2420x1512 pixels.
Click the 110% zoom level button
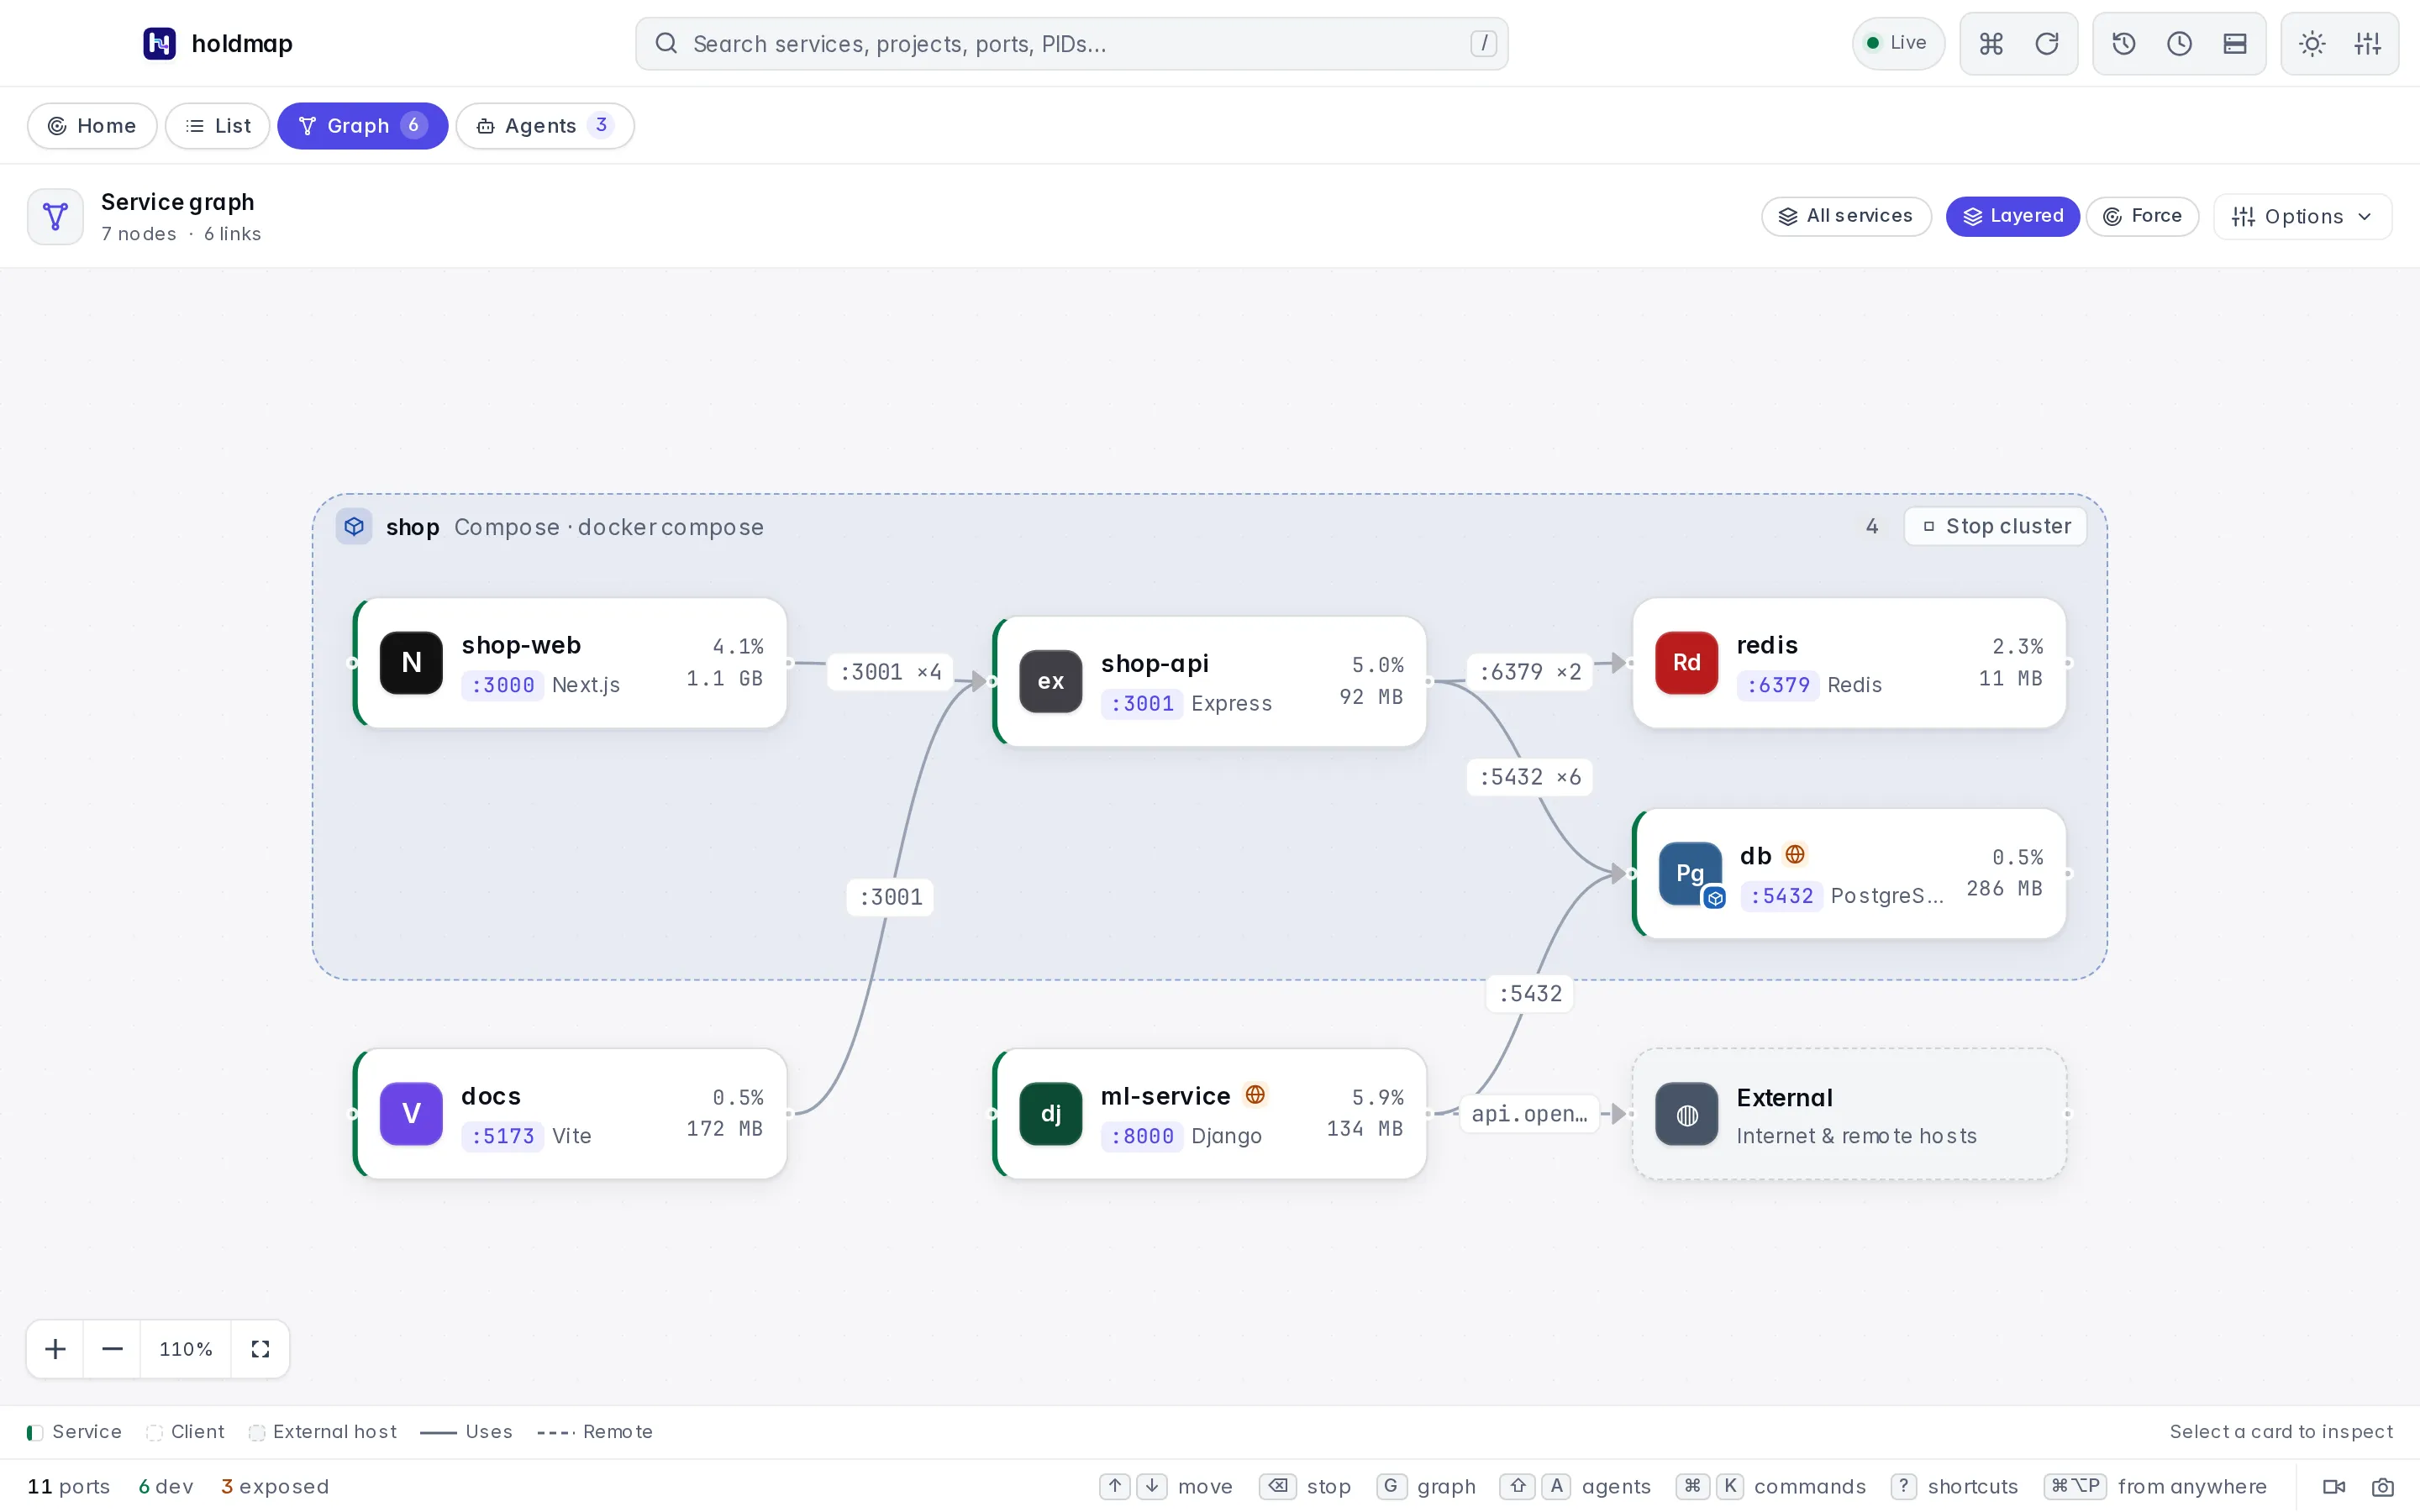[x=186, y=1349]
